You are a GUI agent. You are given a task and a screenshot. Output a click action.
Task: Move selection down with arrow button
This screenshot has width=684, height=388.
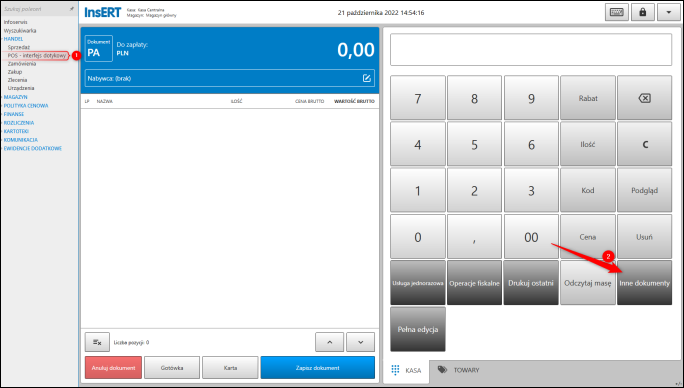coord(360,342)
